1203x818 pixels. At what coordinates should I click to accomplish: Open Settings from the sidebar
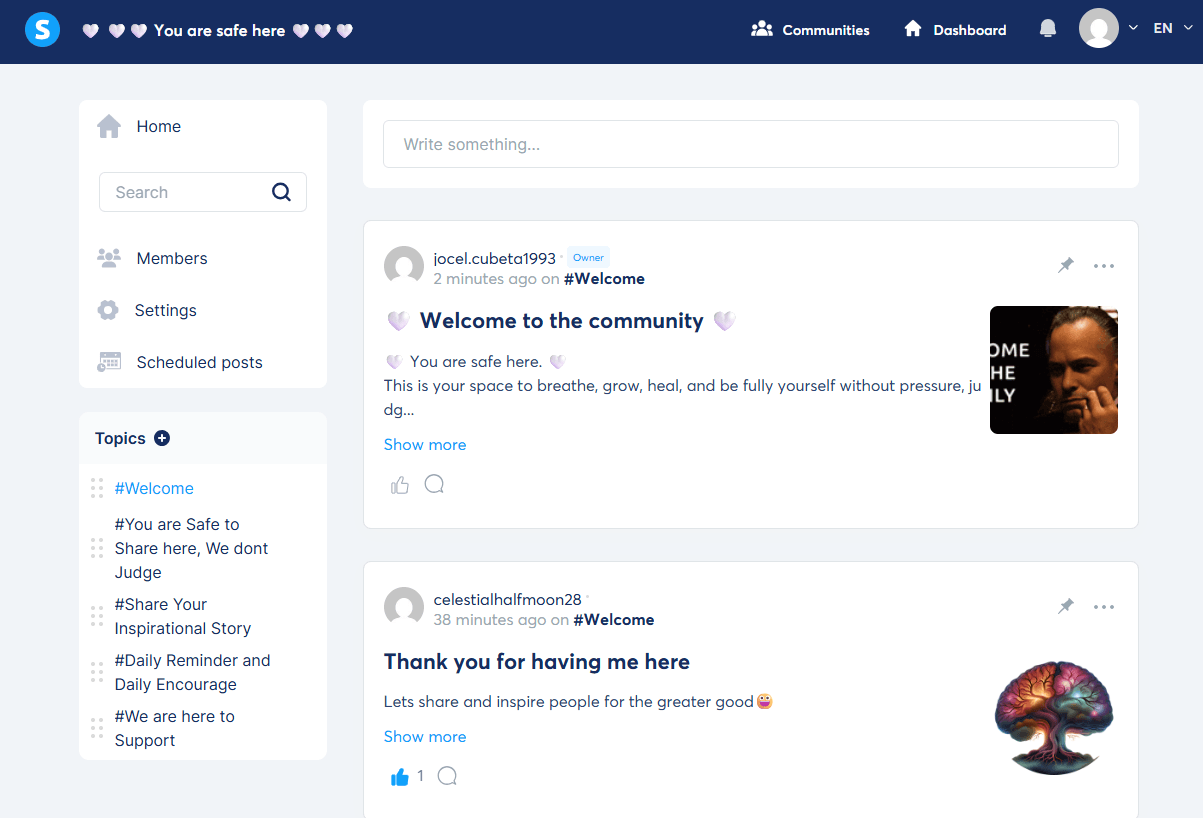165,310
